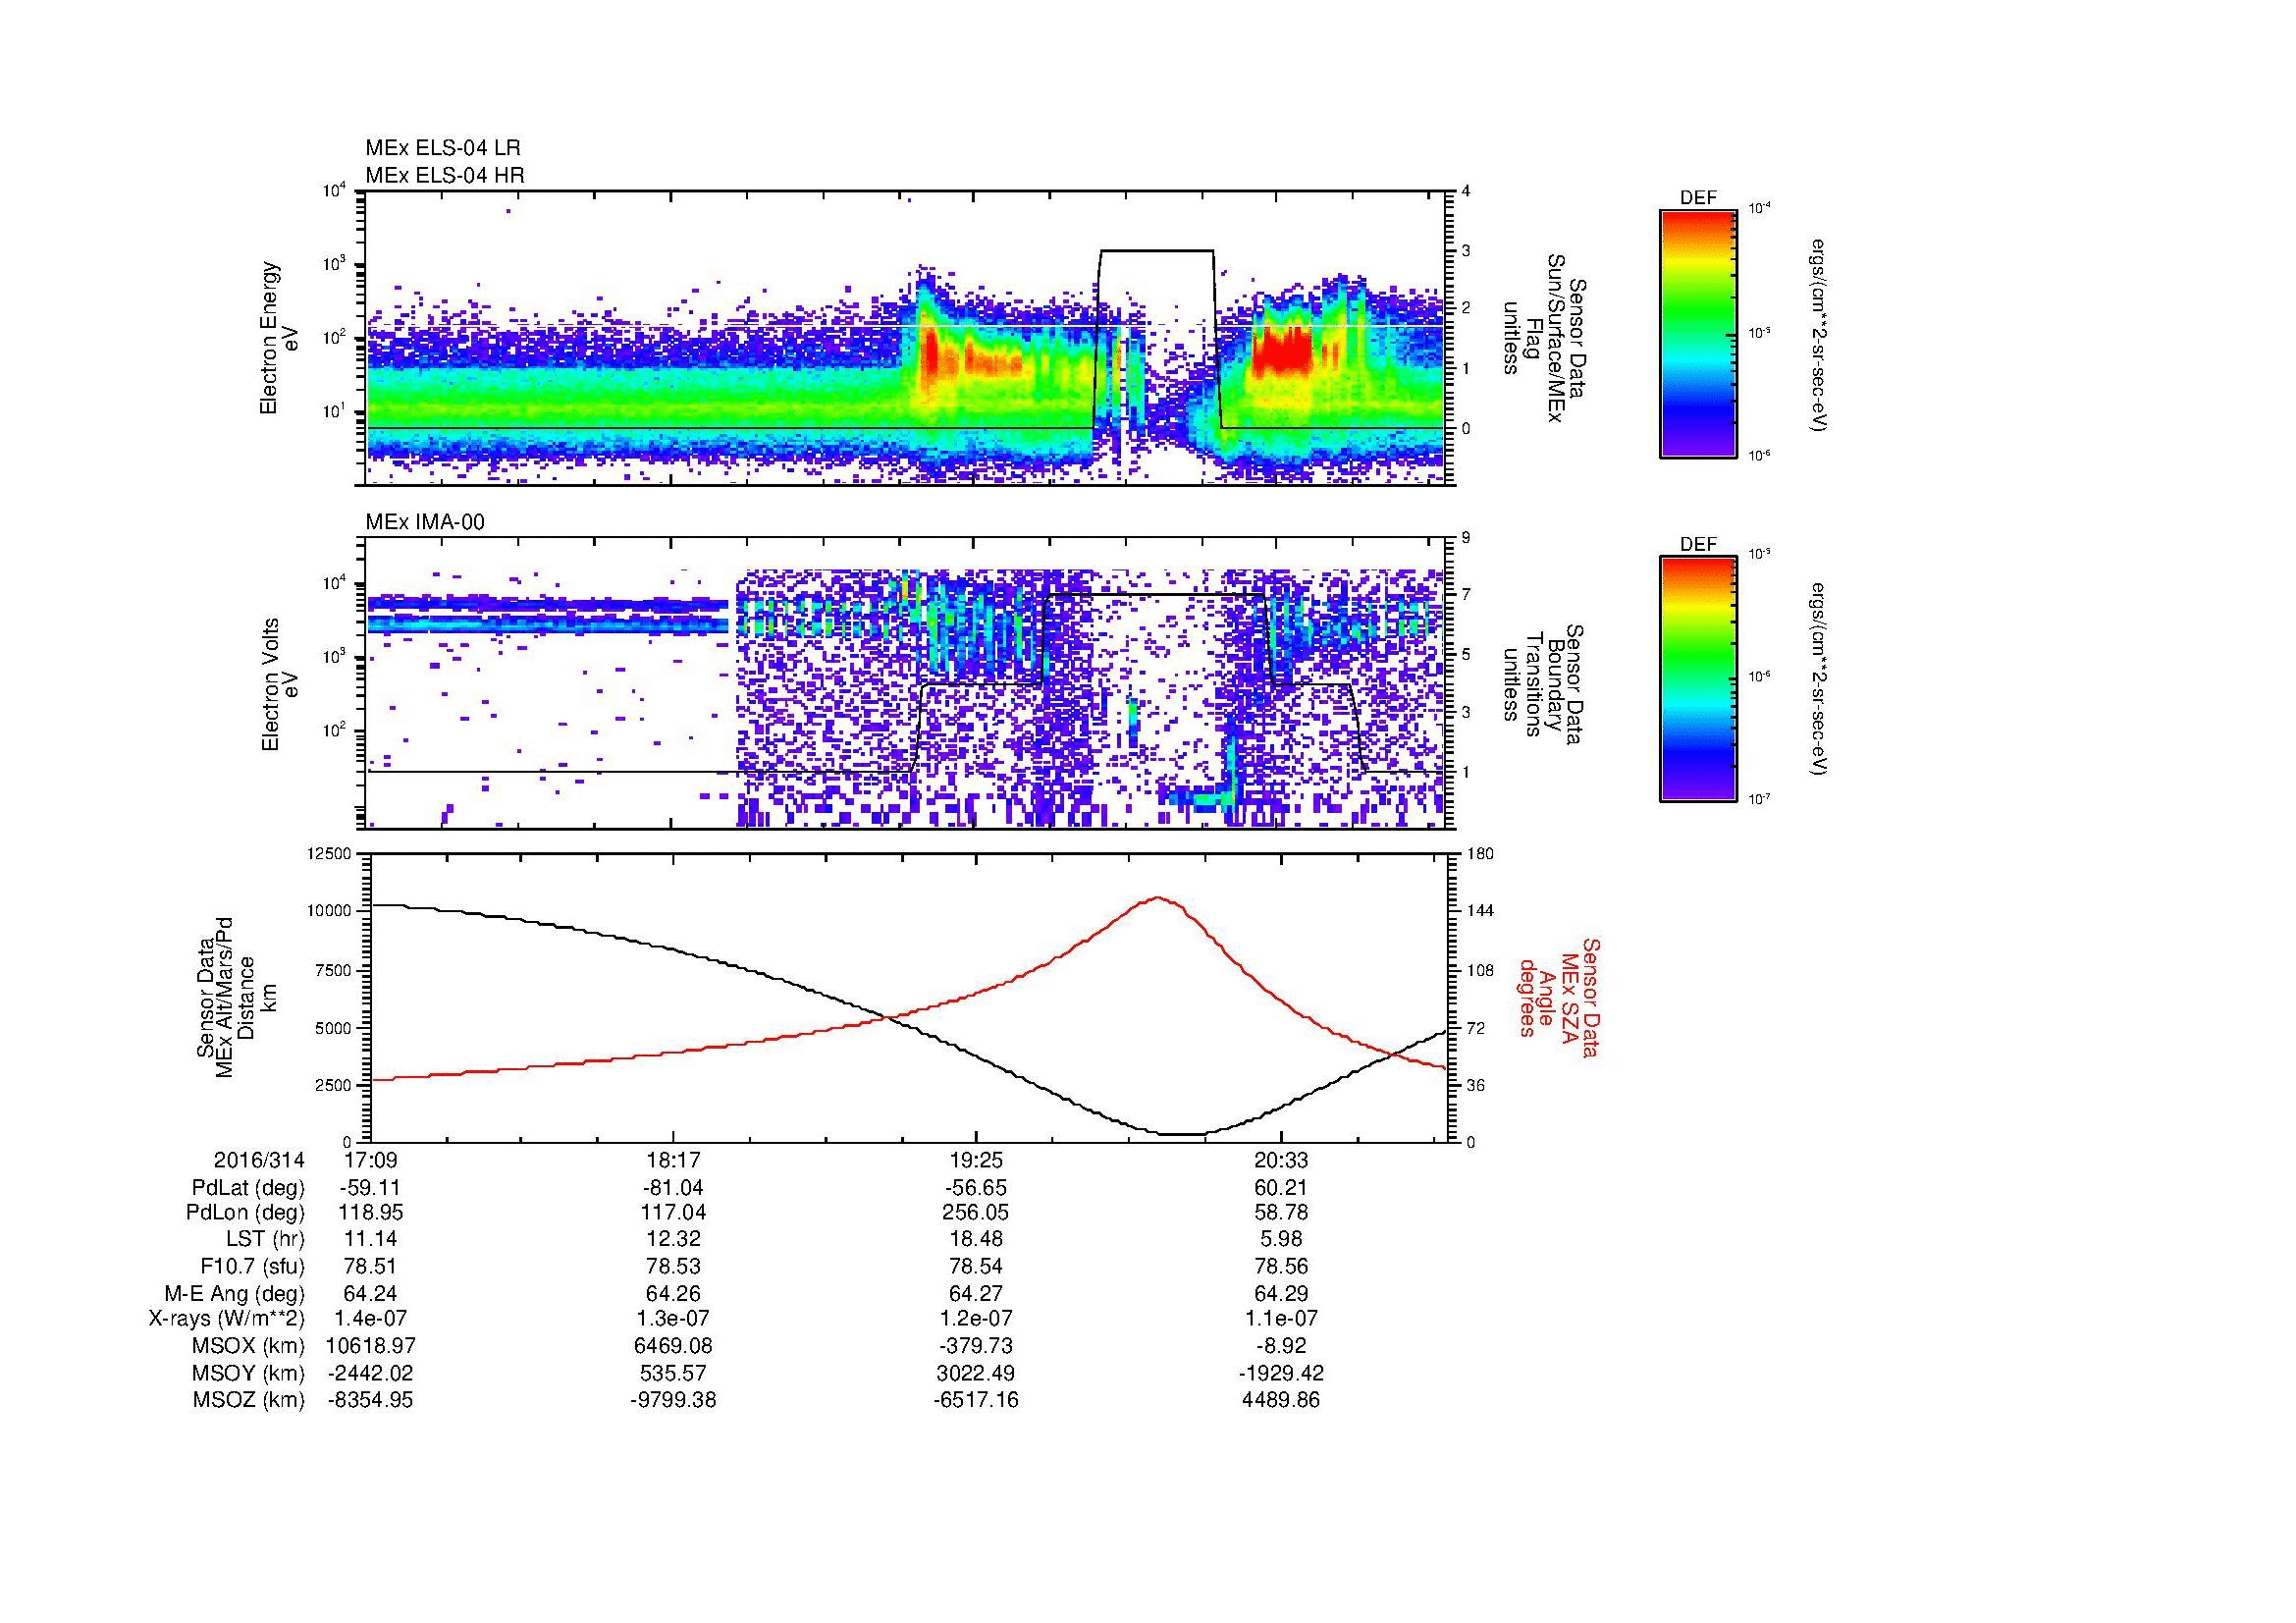Viewport: 2296px width, 1623px height.
Task: Click the 'Electron Volts eV' axis label
Action: [279, 684]
